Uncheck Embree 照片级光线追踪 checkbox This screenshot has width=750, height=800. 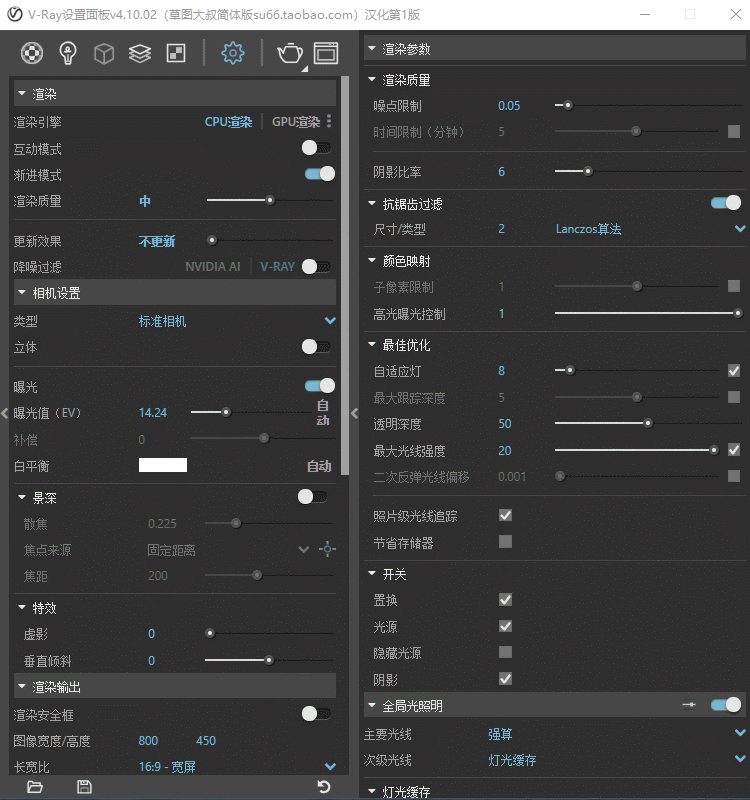505,515
